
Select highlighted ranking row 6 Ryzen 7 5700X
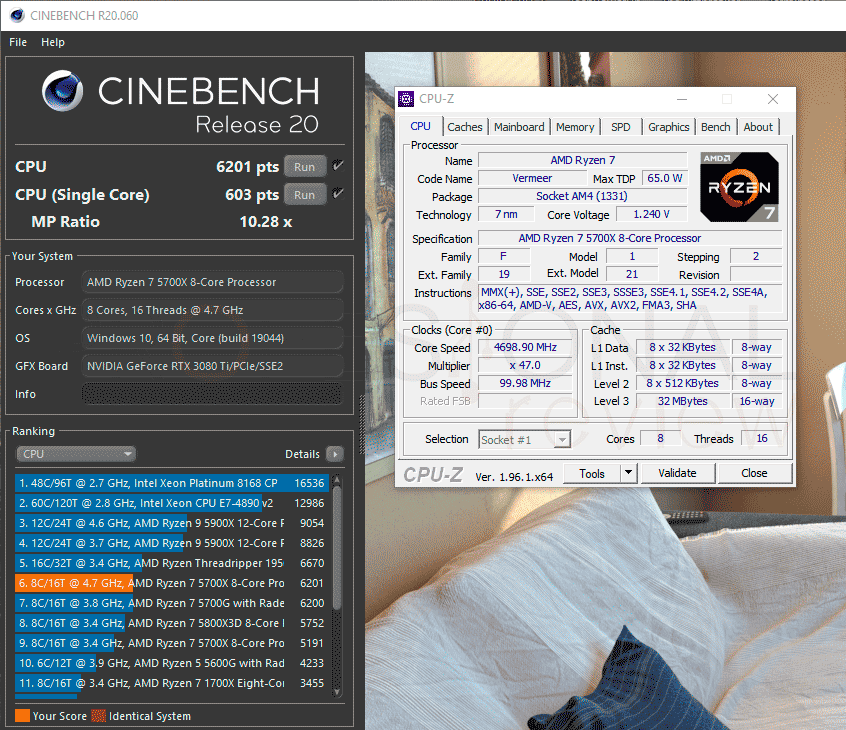coord(172,583)
